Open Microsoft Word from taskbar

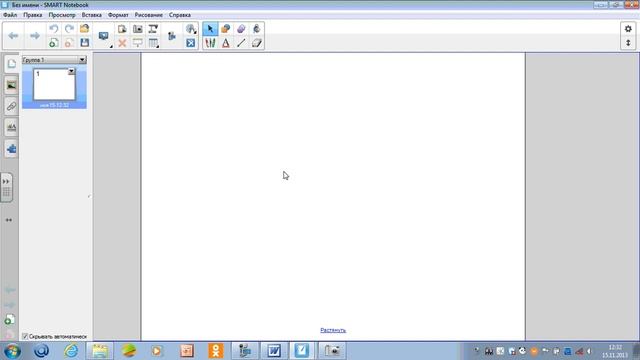[273, 351]
